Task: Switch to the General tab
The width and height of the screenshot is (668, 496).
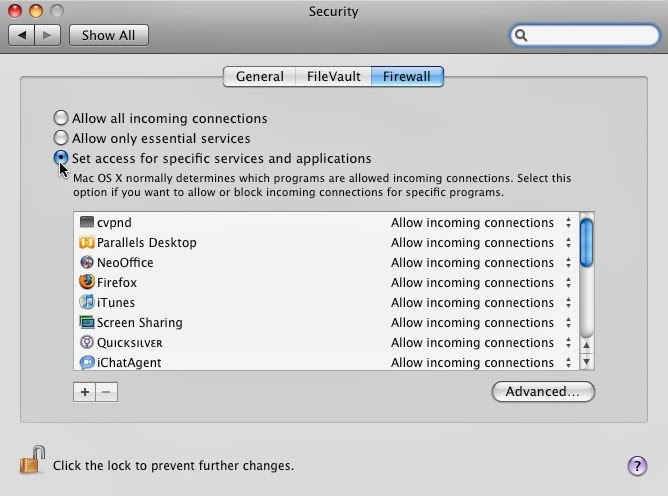Action: [259, 76]
